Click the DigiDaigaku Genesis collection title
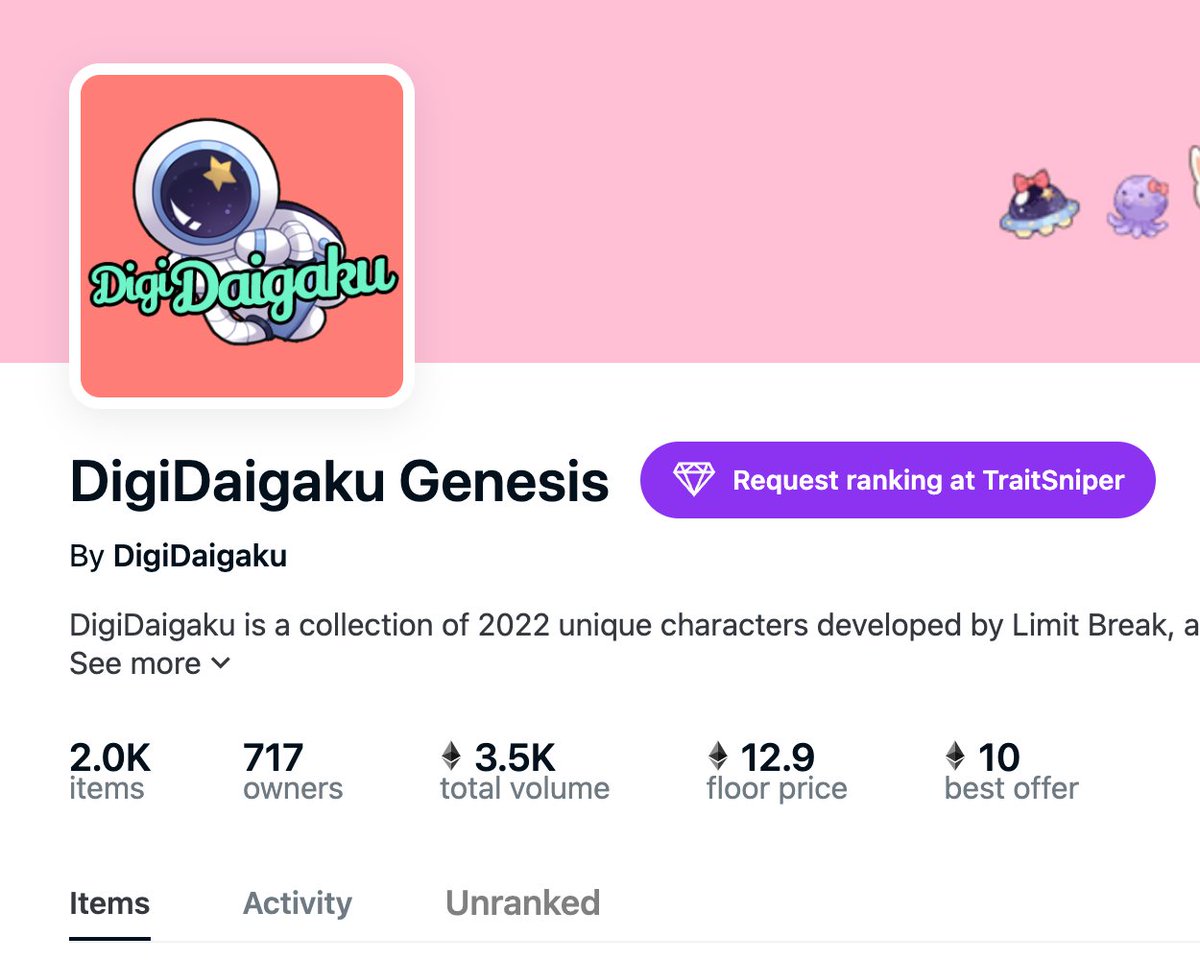1200x960 pixels. tap(339, 481)
